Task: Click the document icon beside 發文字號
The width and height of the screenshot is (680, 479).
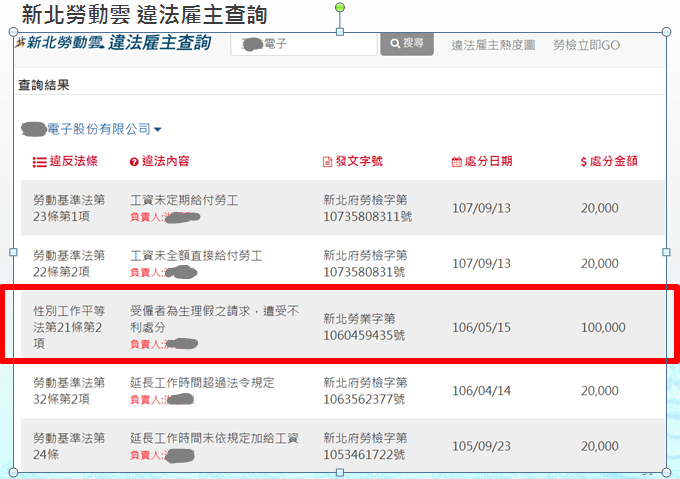Action: click(327, 162)
